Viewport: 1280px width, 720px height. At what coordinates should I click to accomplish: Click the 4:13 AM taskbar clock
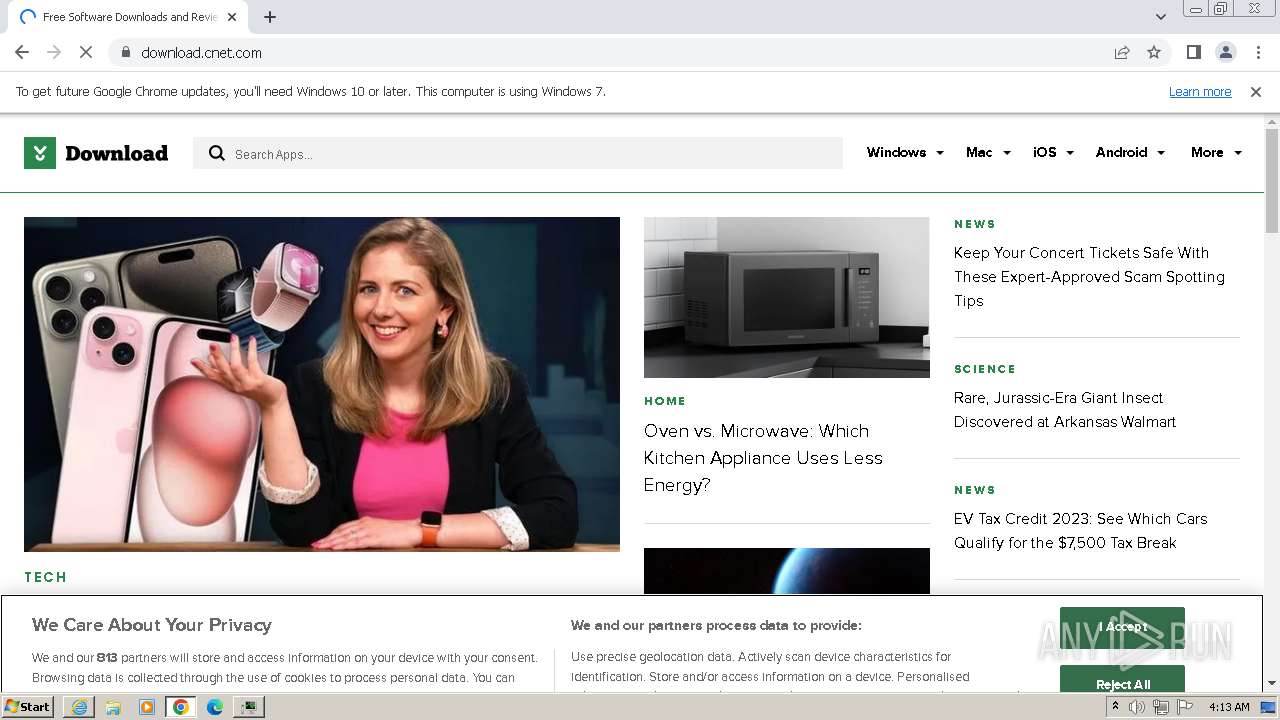coord(1229,707)
